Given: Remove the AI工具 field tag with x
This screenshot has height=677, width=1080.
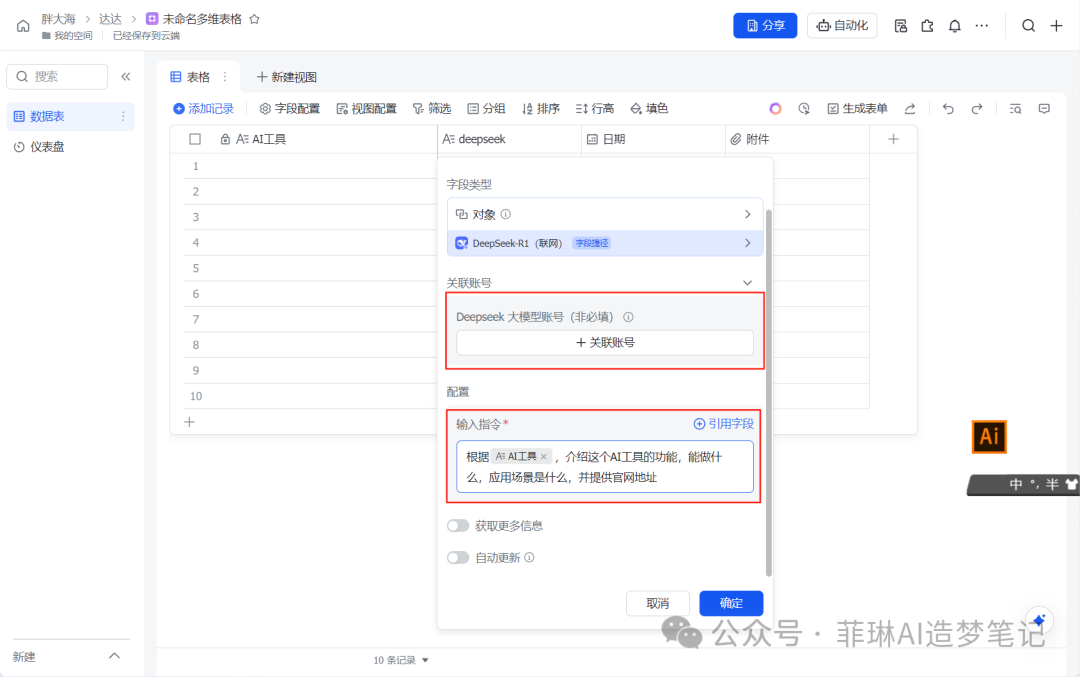Looking at the screenshot, I should click(x=543, y=457).
